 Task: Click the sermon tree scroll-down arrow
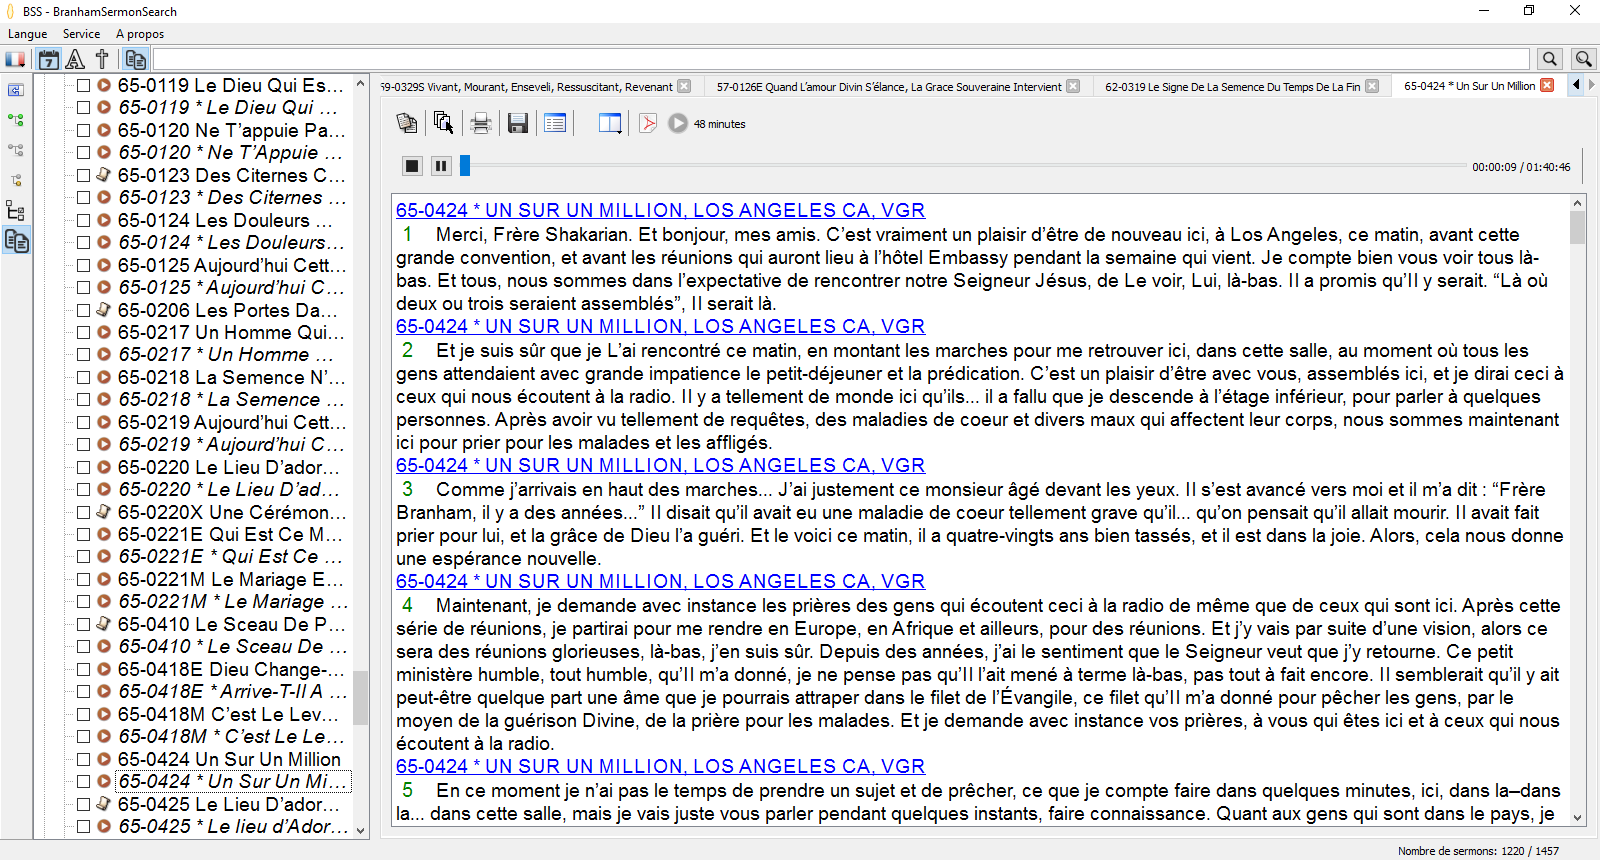coord(361,830)
